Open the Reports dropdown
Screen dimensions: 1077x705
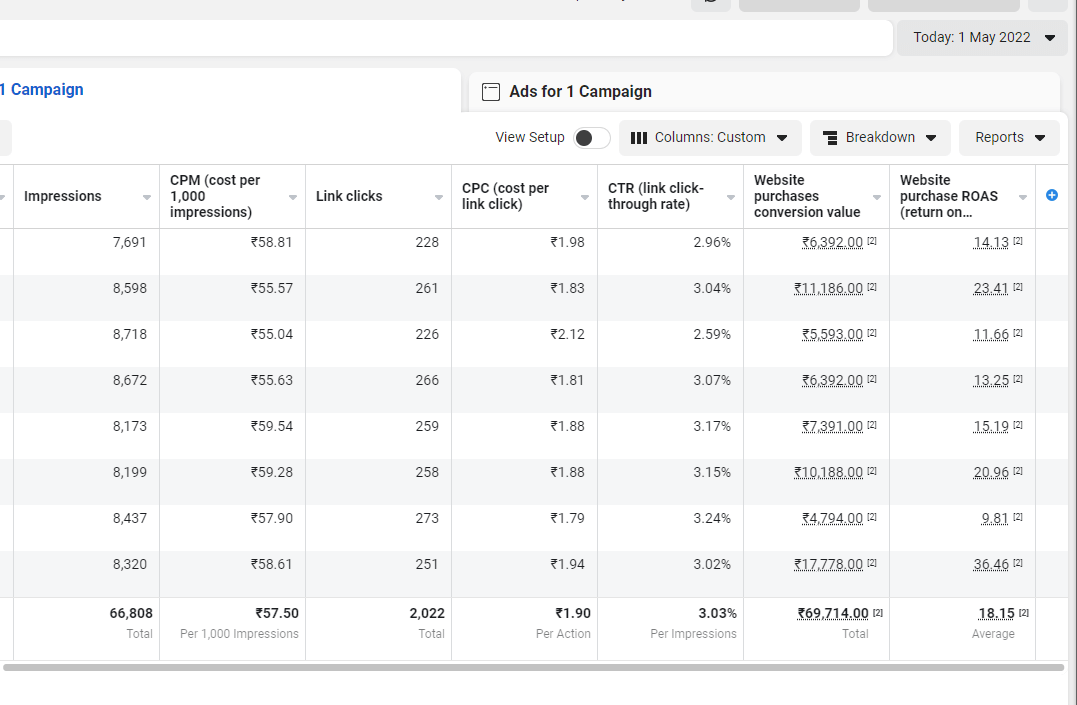point(1009,138)
